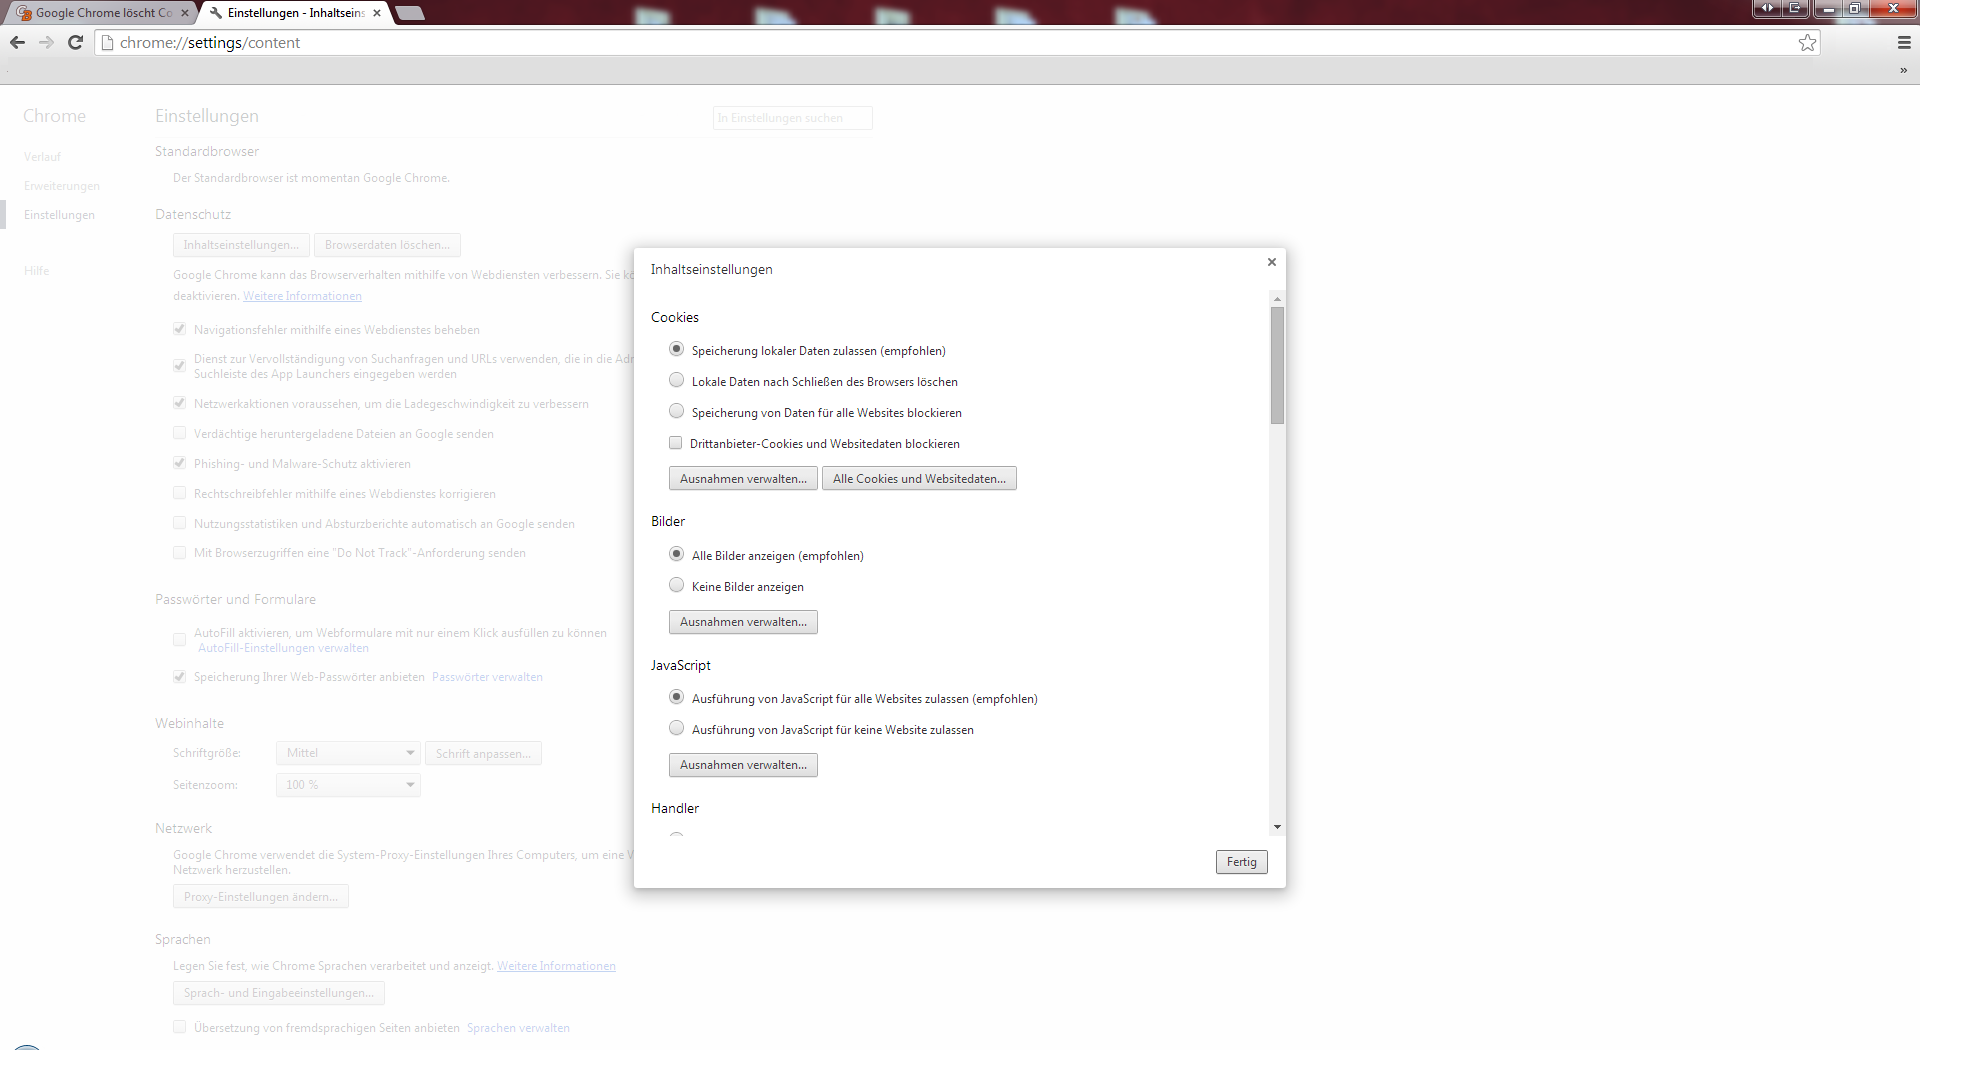Open 'Alle Cookies und Websitedaten...' button

[919, 479]
